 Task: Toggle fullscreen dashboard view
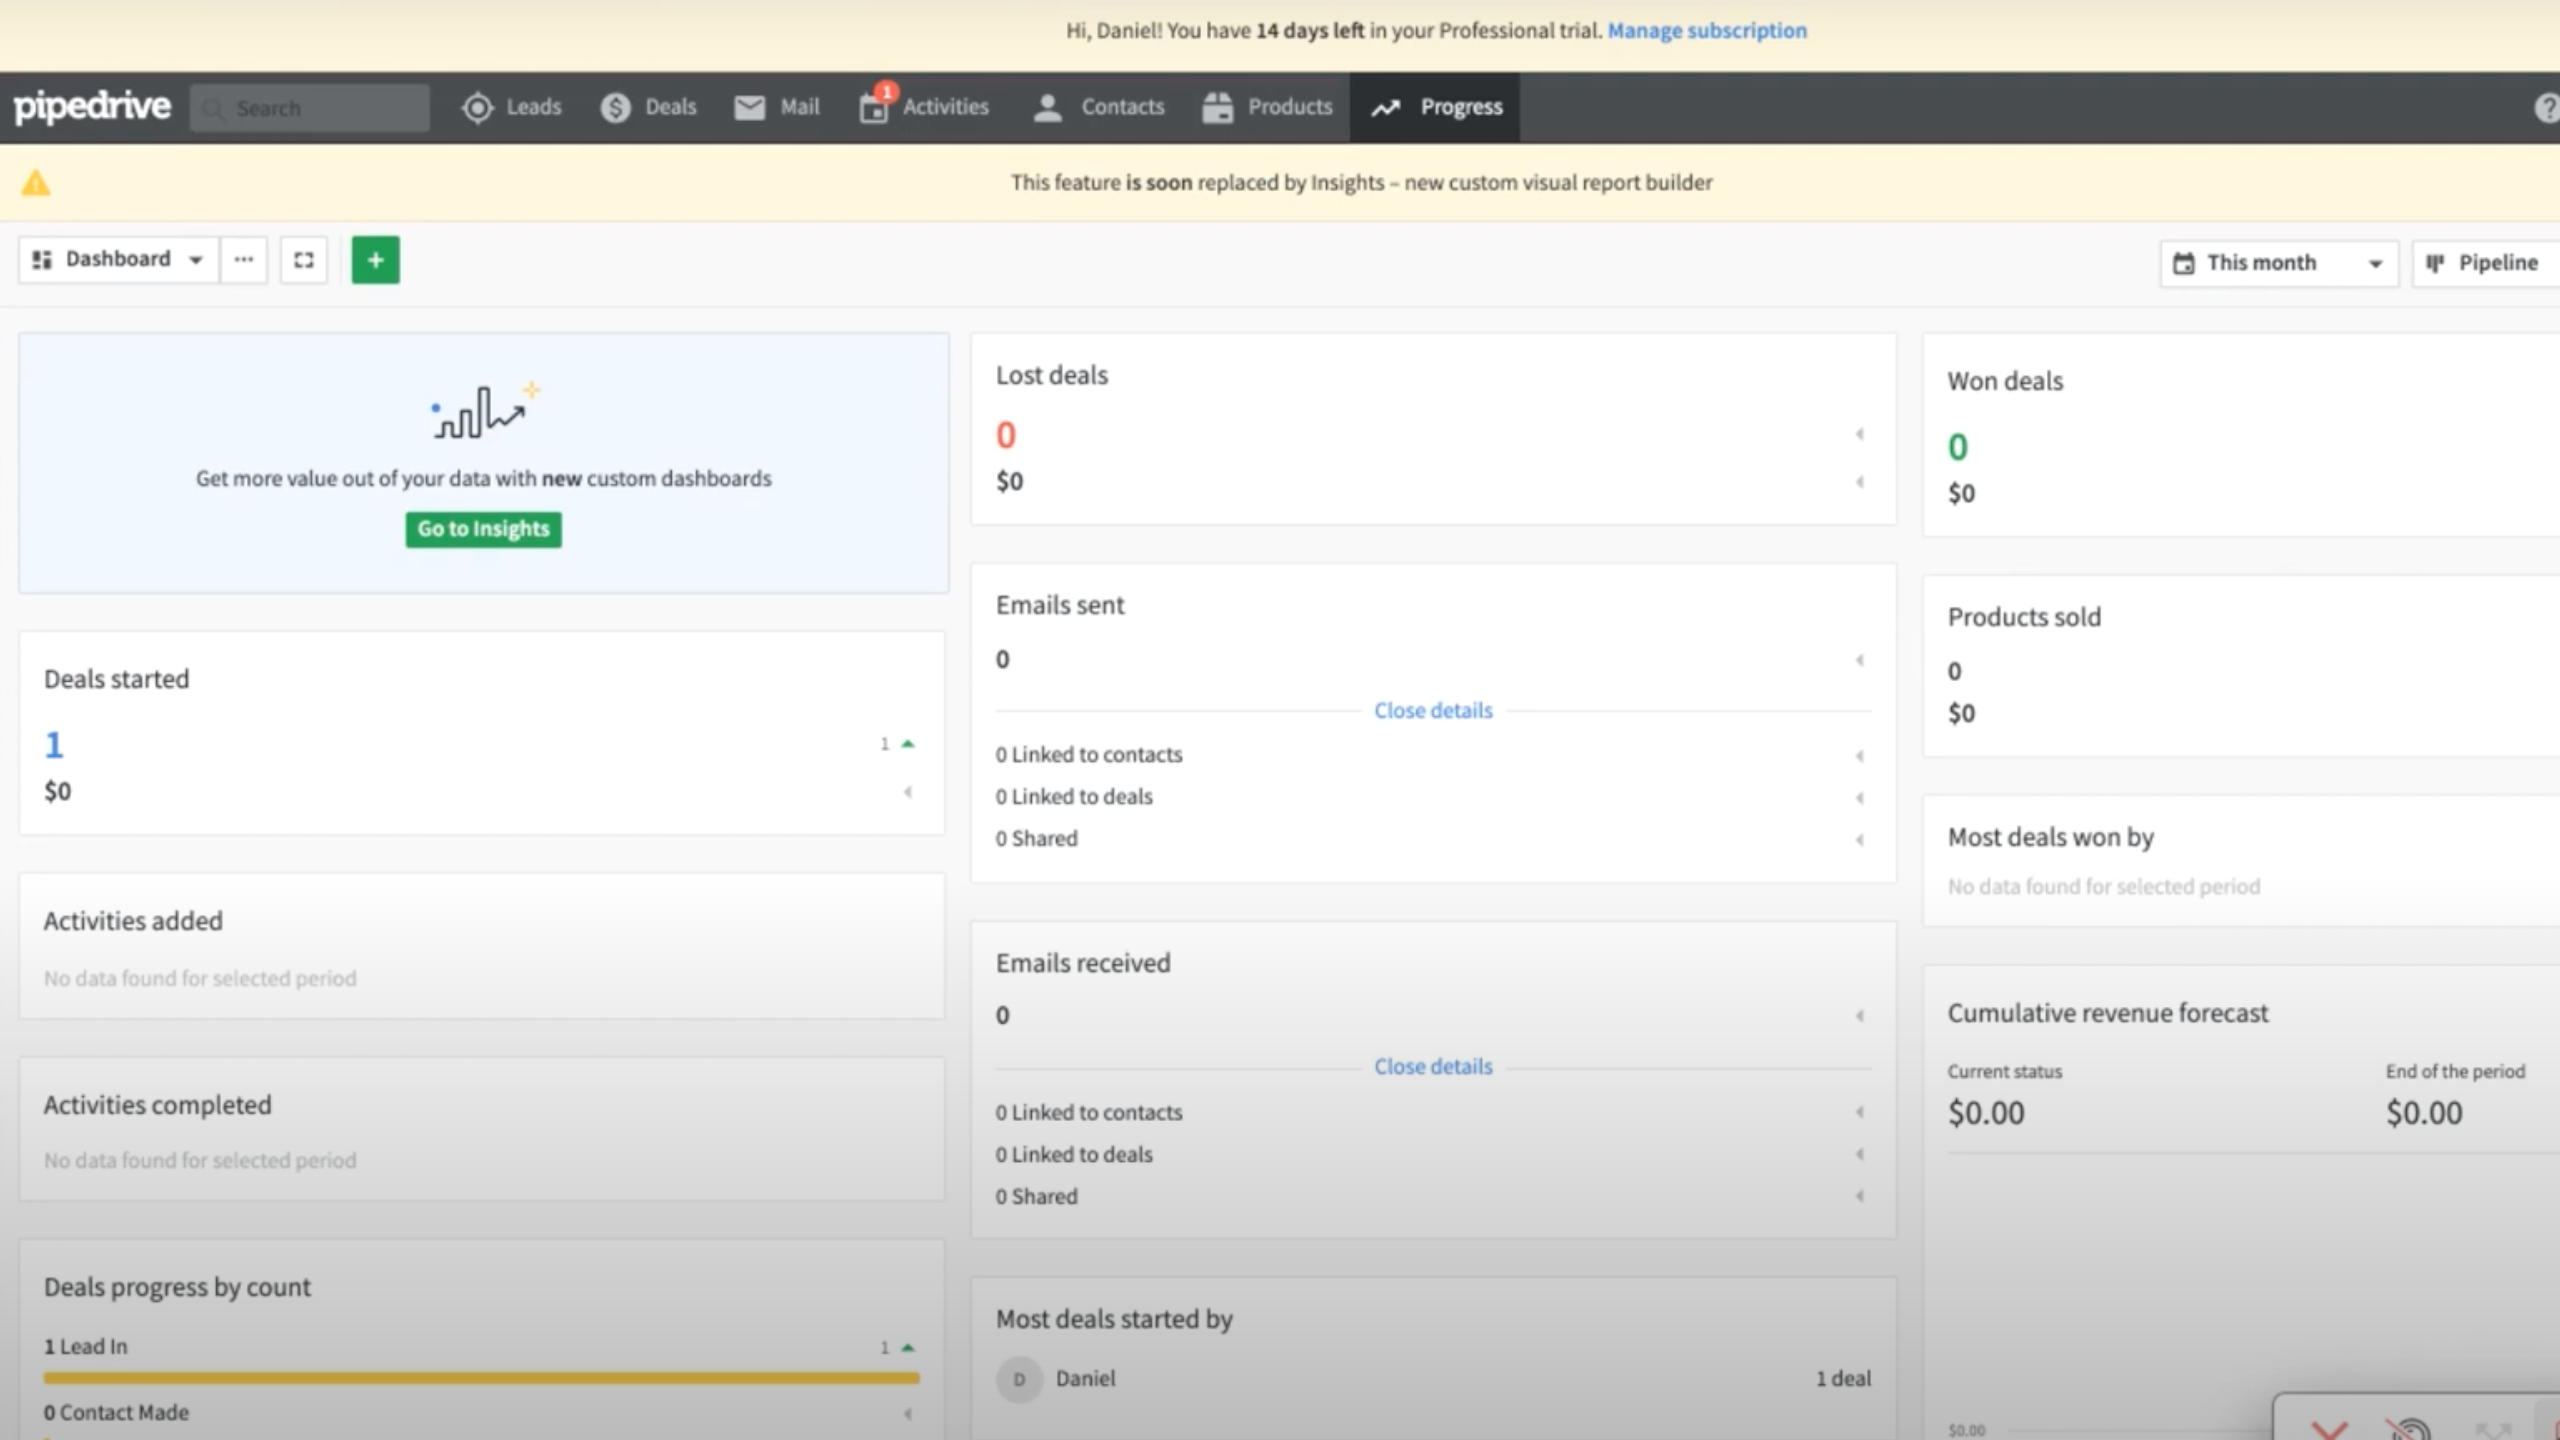point(304,260)
